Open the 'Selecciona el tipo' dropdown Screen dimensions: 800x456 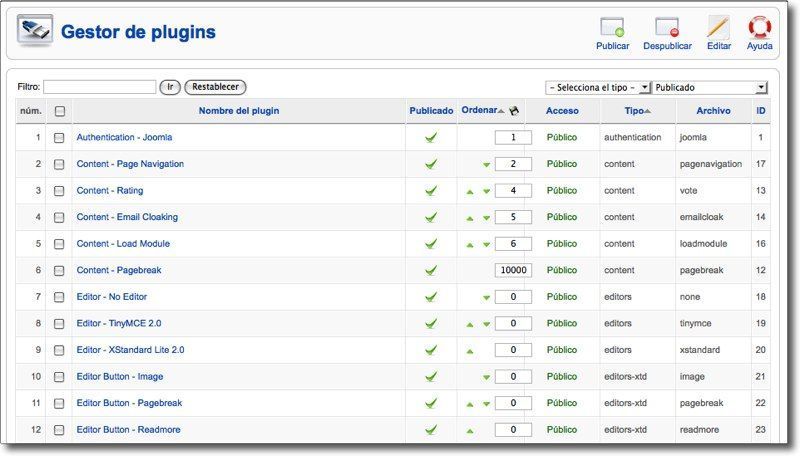pos(598,88)
